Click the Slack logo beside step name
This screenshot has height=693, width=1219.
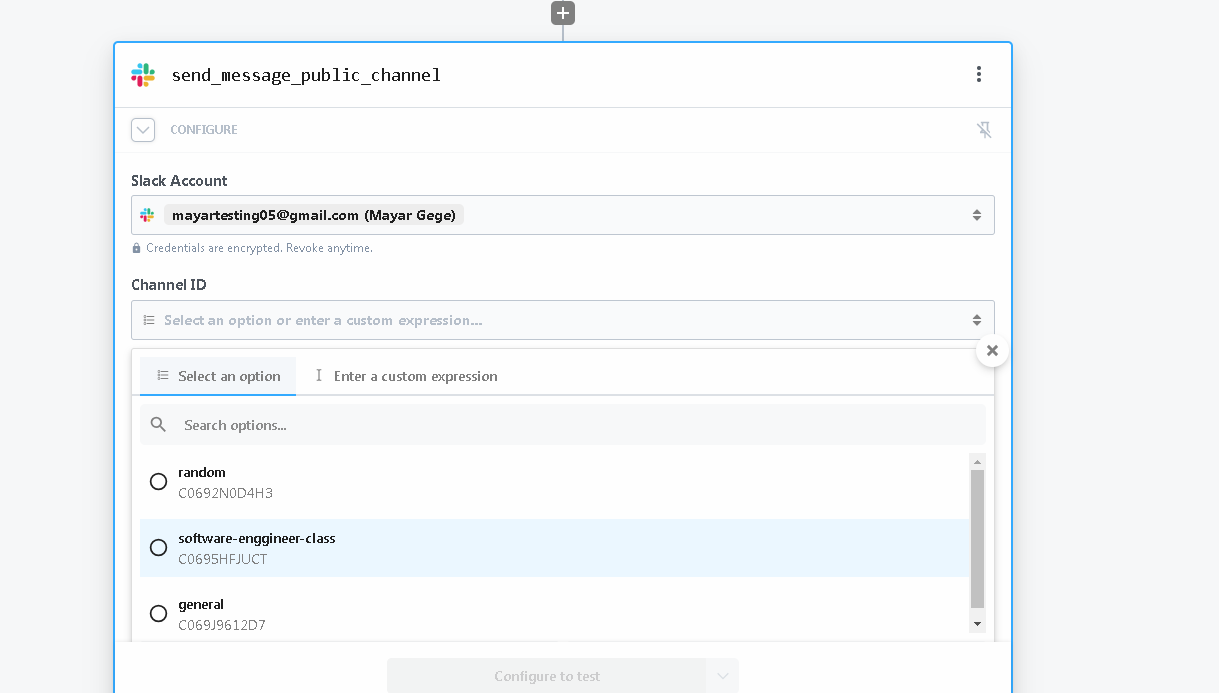pyautogui.click(x=143, y=75)
